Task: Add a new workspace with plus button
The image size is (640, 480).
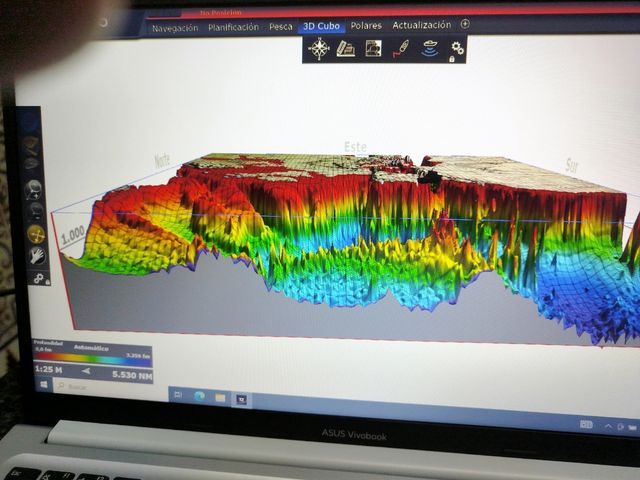Action: coord(465,24)
